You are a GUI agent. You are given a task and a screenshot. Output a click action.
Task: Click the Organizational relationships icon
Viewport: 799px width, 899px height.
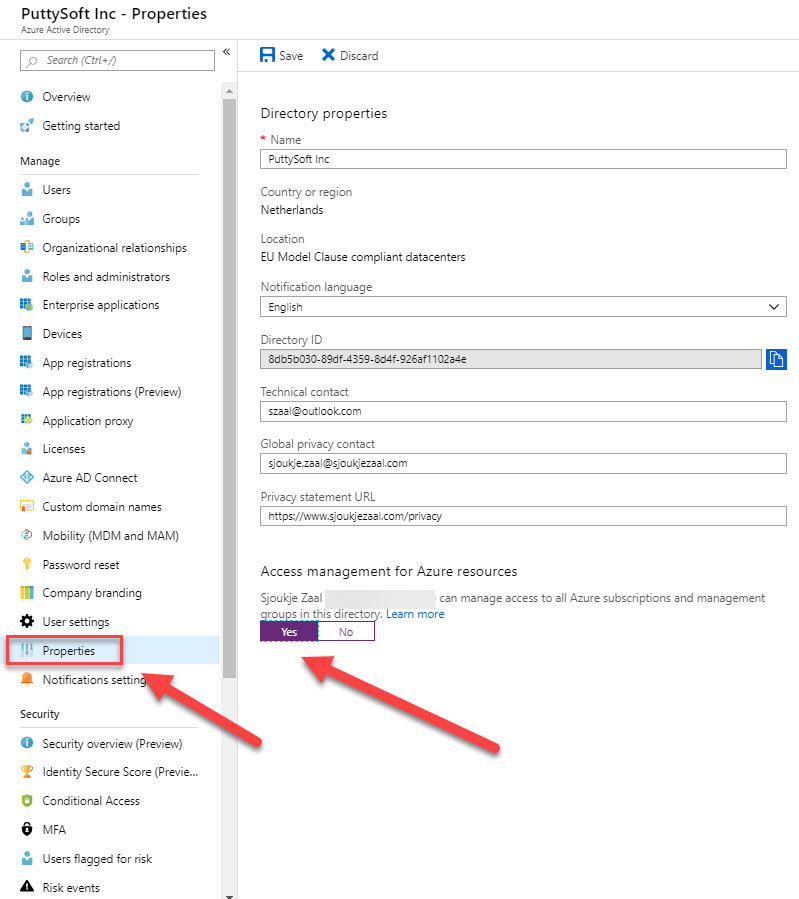(27, 247)
